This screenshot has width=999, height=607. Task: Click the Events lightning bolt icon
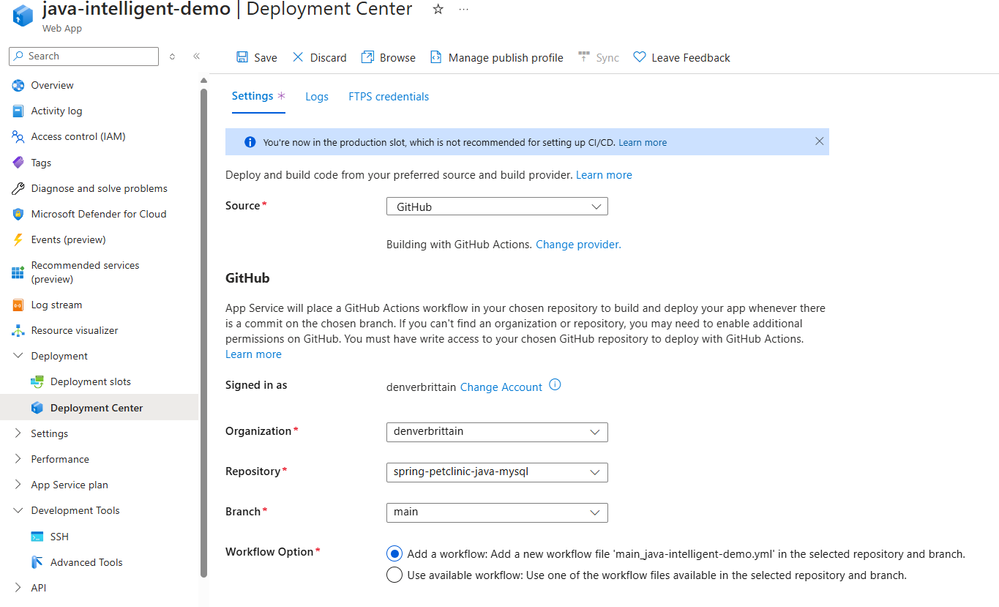18,239
